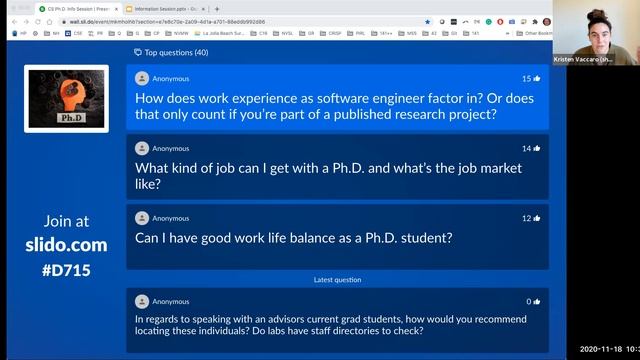Switch to the CS Ph.D. Info Session tab
The width and height of the screenshot is (640, 360).
pyautogui.click(x=78, y=9)
